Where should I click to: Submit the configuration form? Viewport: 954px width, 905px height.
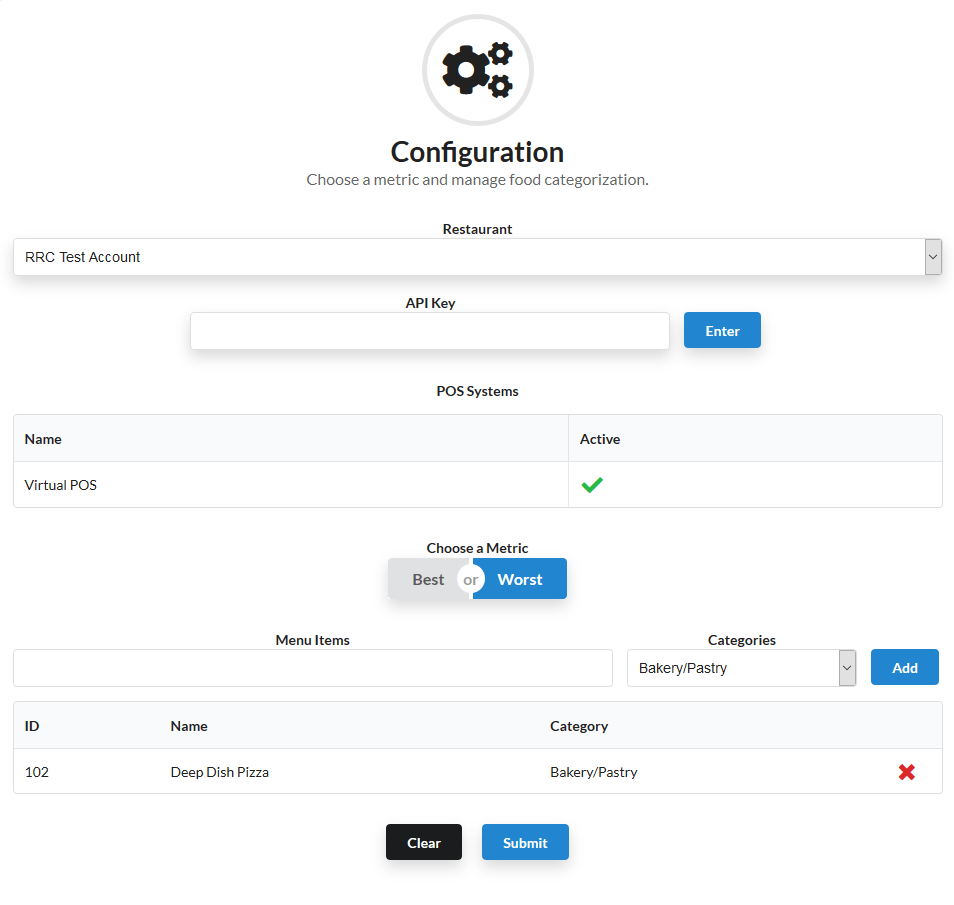pos(525,843)
